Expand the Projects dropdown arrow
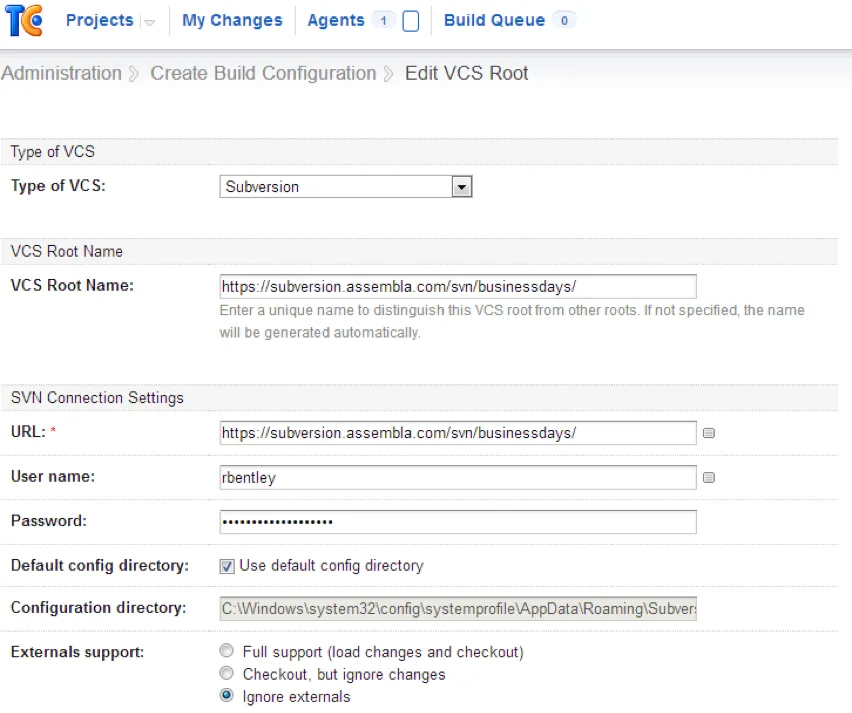 [x=149, y=22]
